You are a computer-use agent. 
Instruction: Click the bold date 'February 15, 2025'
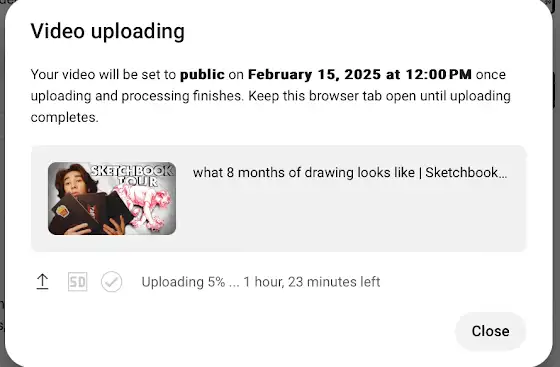pos(315,74)
